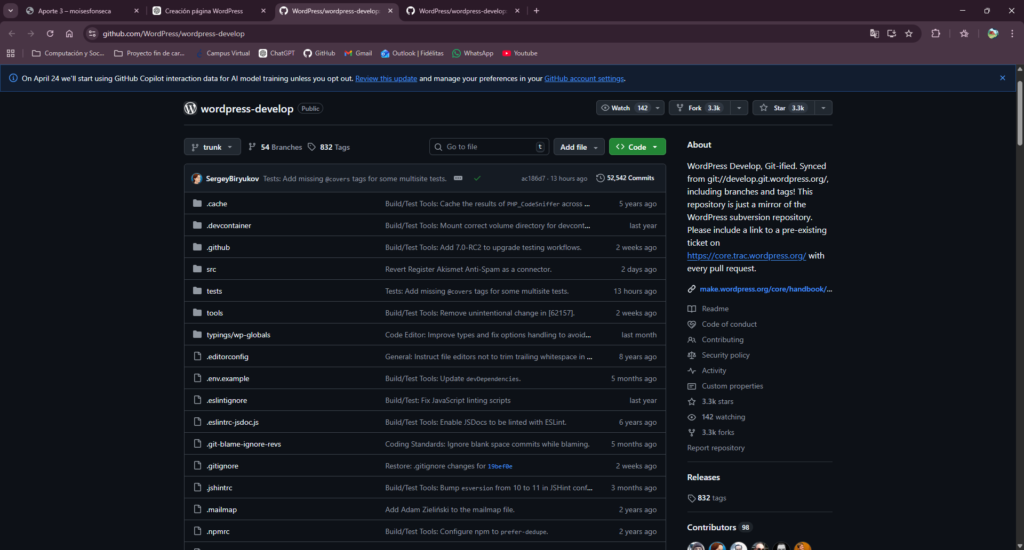
Task: Open the green commit status check mark
Action: coord(477,178)
